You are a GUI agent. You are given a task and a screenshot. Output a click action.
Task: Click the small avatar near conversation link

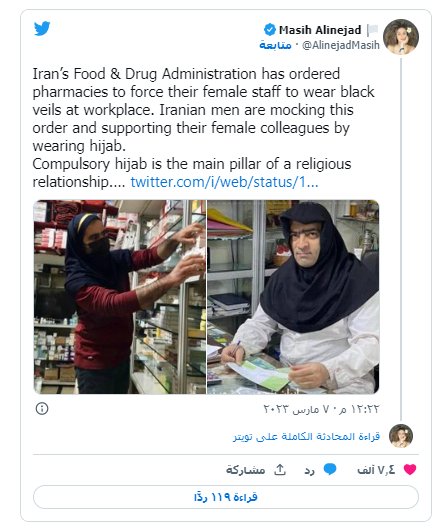[x=401, y=436]
